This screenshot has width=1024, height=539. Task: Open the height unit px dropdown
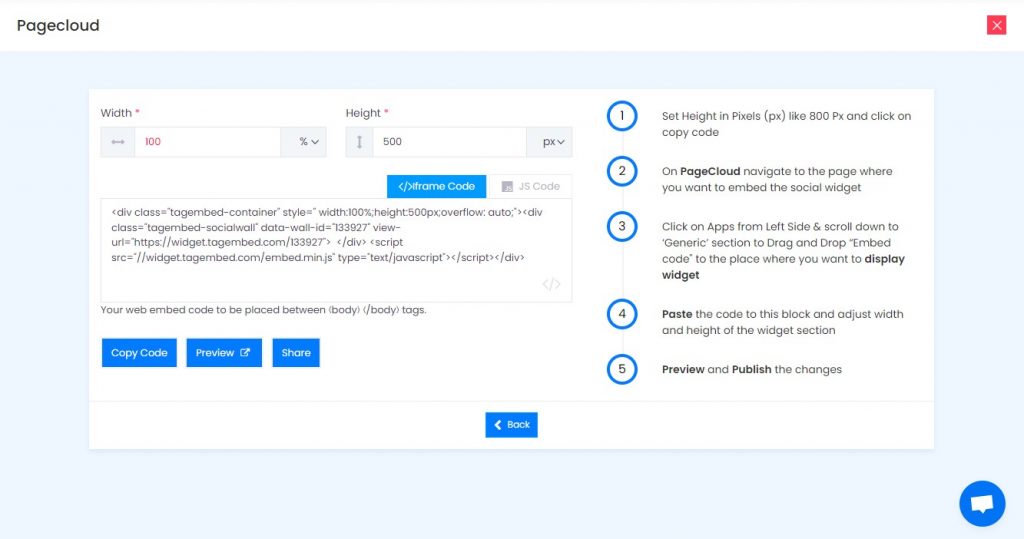[x=549, y=142]
